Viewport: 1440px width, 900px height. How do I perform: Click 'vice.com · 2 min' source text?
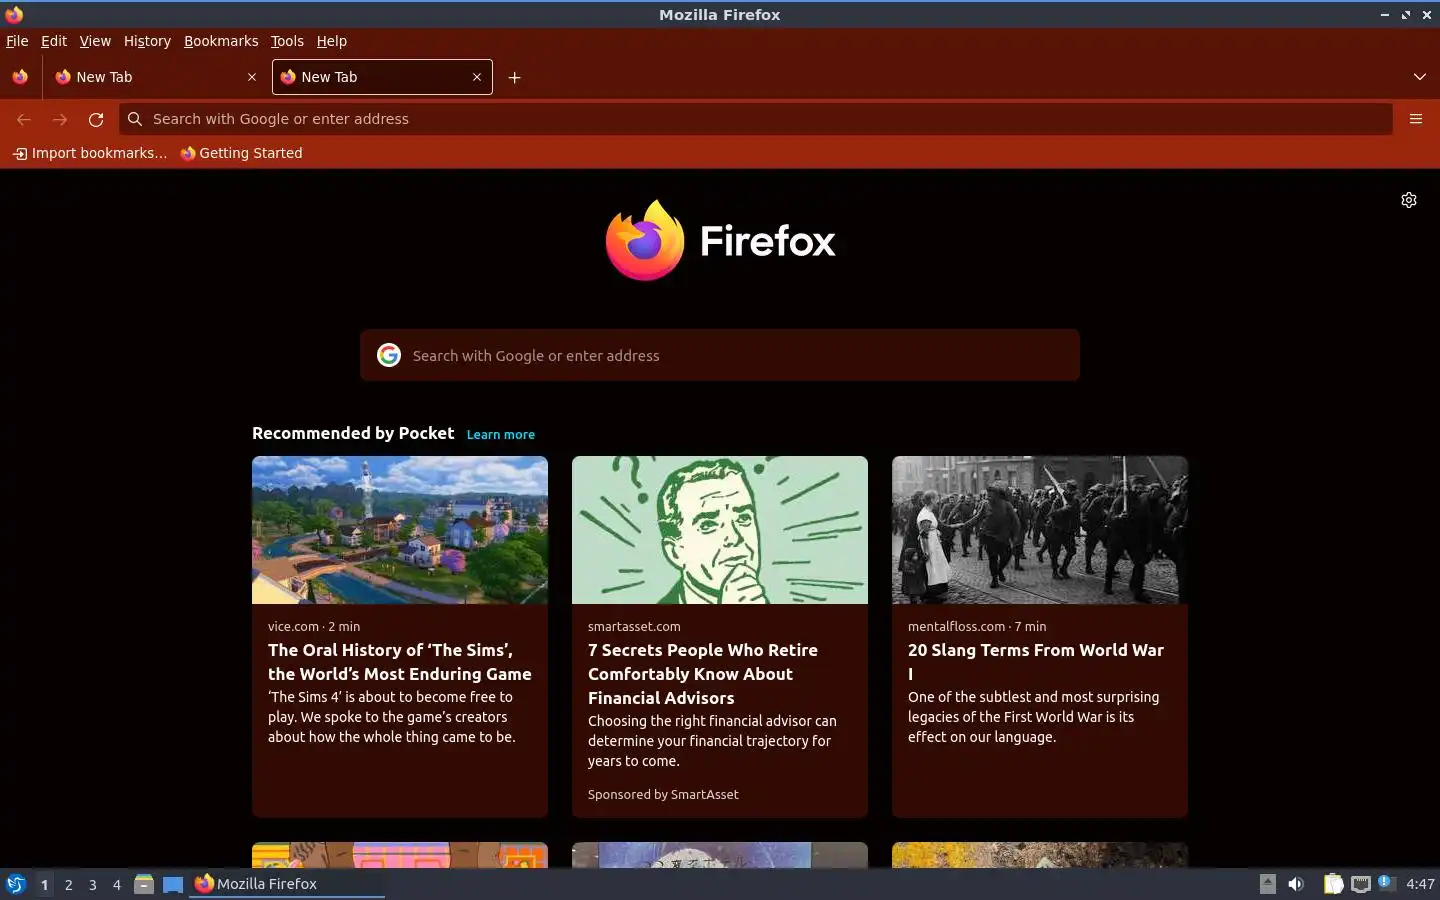pos(314,626)
